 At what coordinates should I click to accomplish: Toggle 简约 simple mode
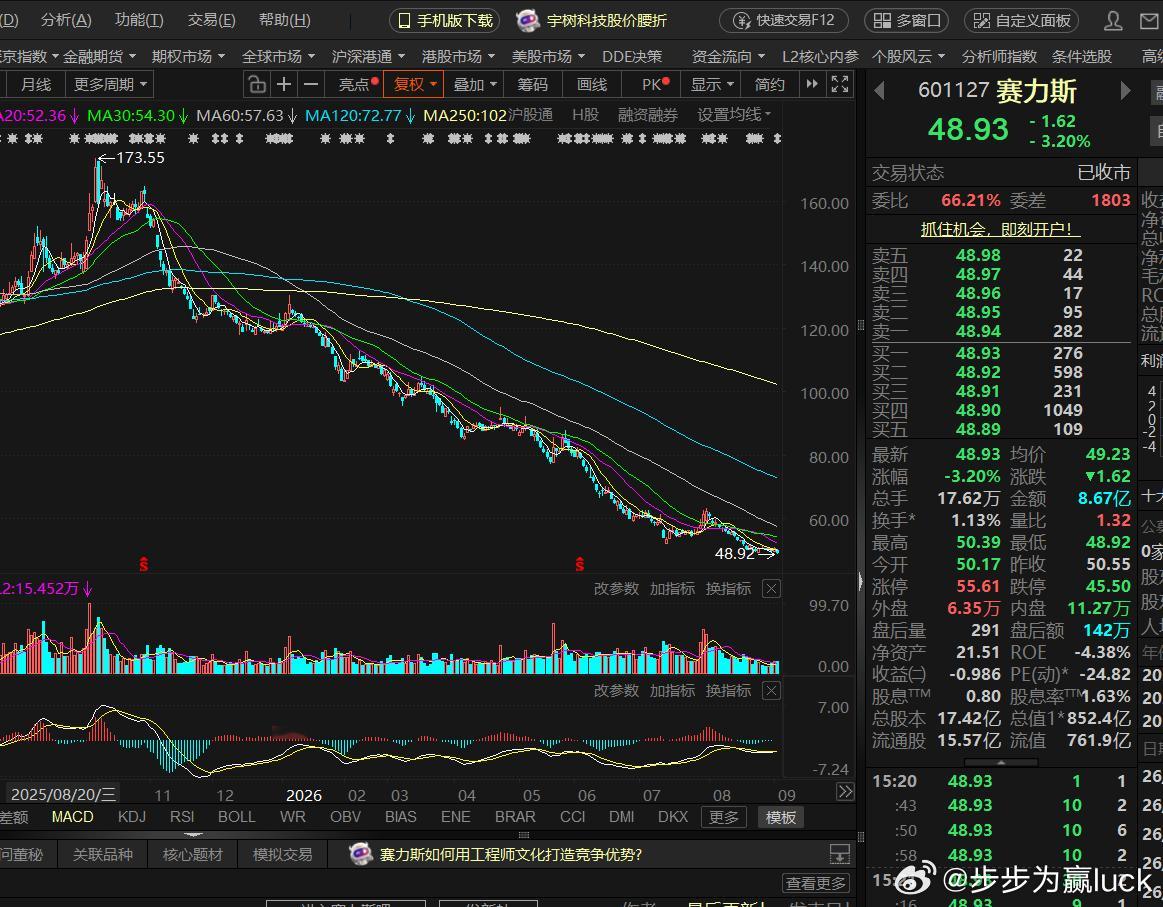click(769, 85)
